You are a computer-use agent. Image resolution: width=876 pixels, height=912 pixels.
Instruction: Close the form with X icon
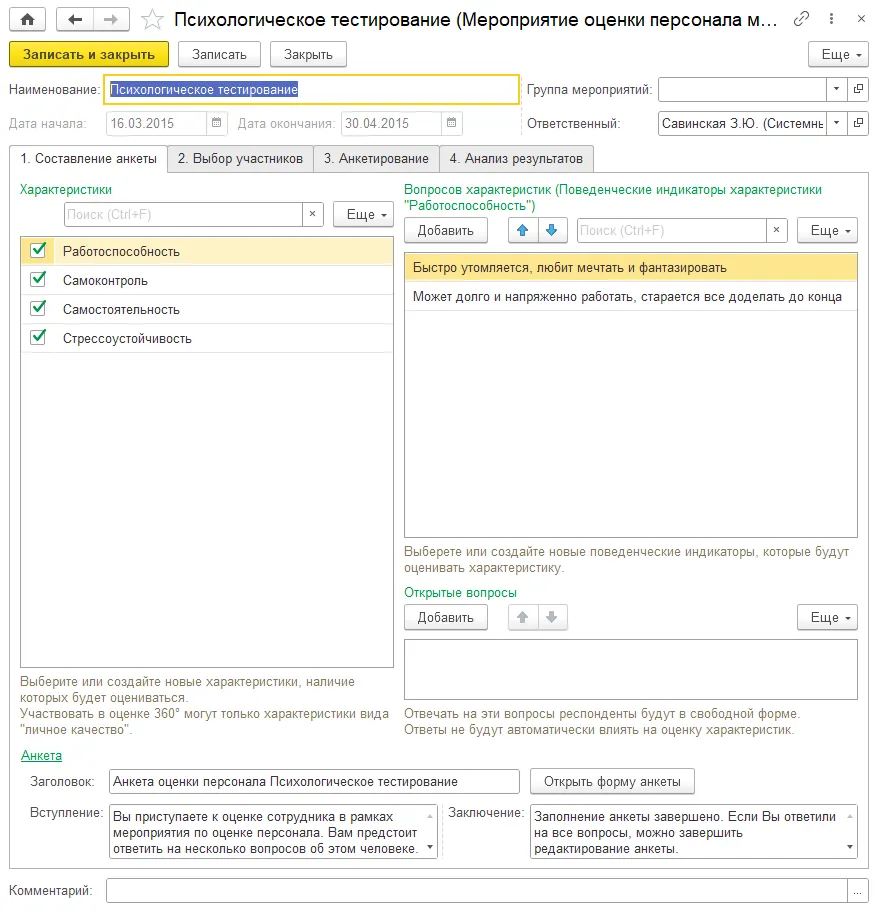click(x=861, y=19)
